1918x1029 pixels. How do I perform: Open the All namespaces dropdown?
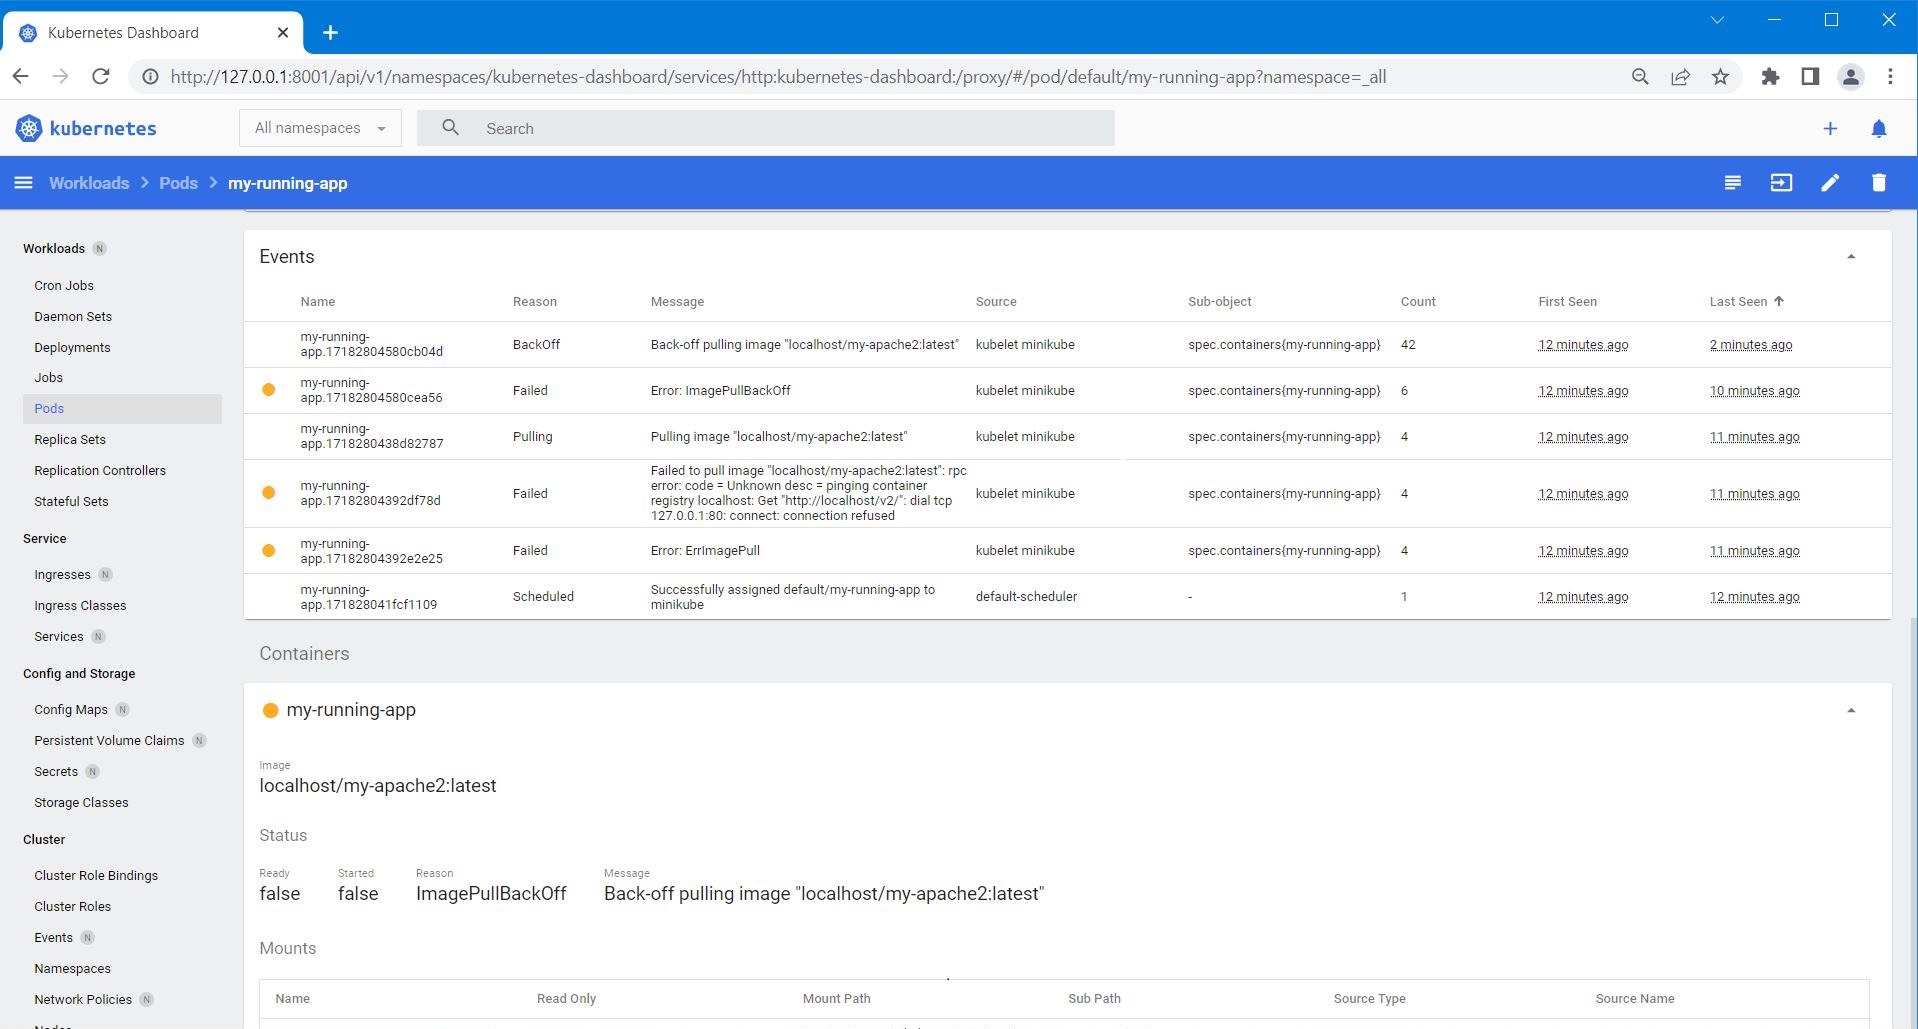(320, 128)
